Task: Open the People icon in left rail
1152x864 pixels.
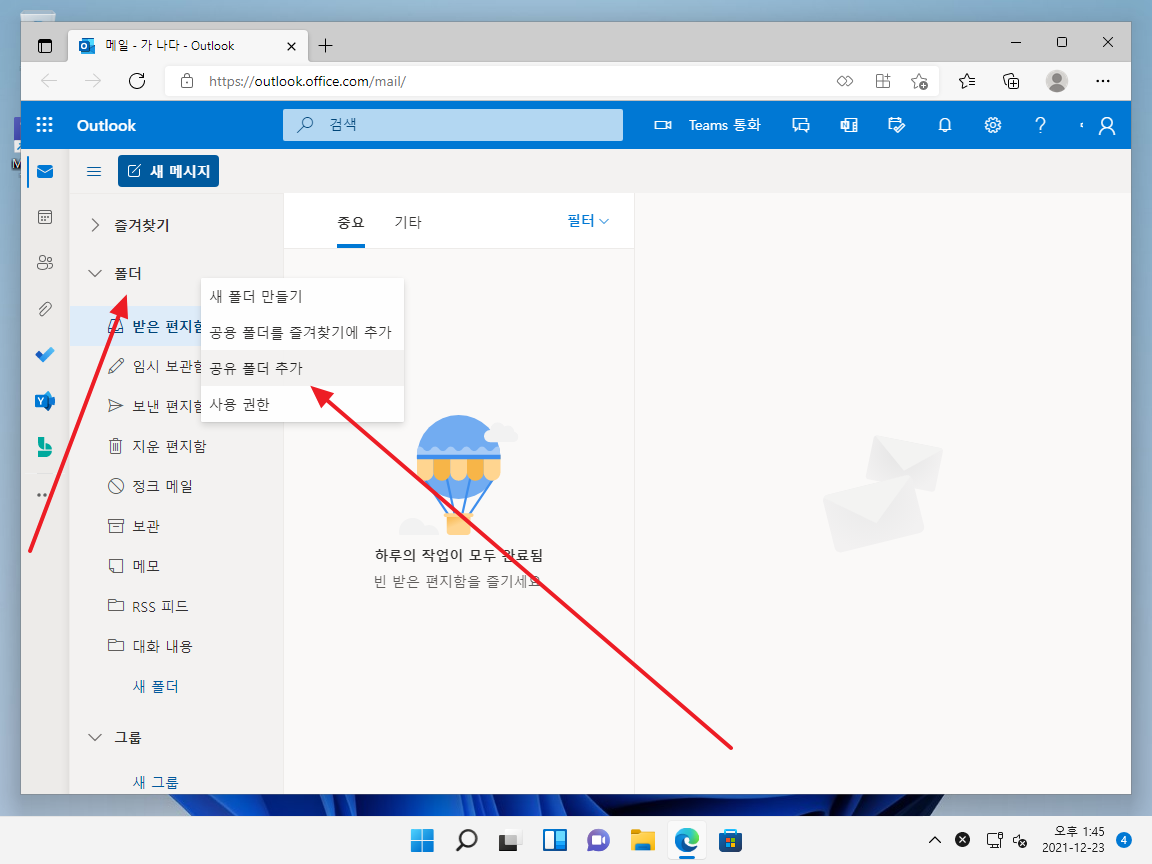Action: [x=45, y=262]
